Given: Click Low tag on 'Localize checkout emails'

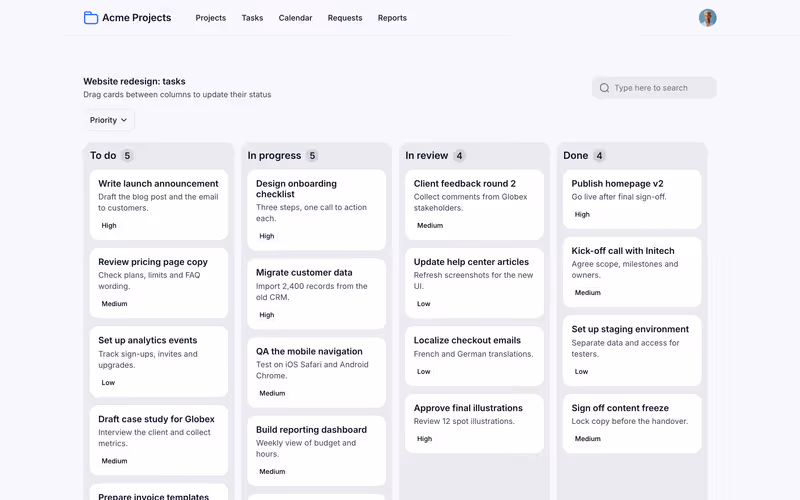Looking at the screenshot, I should point(423,371).
